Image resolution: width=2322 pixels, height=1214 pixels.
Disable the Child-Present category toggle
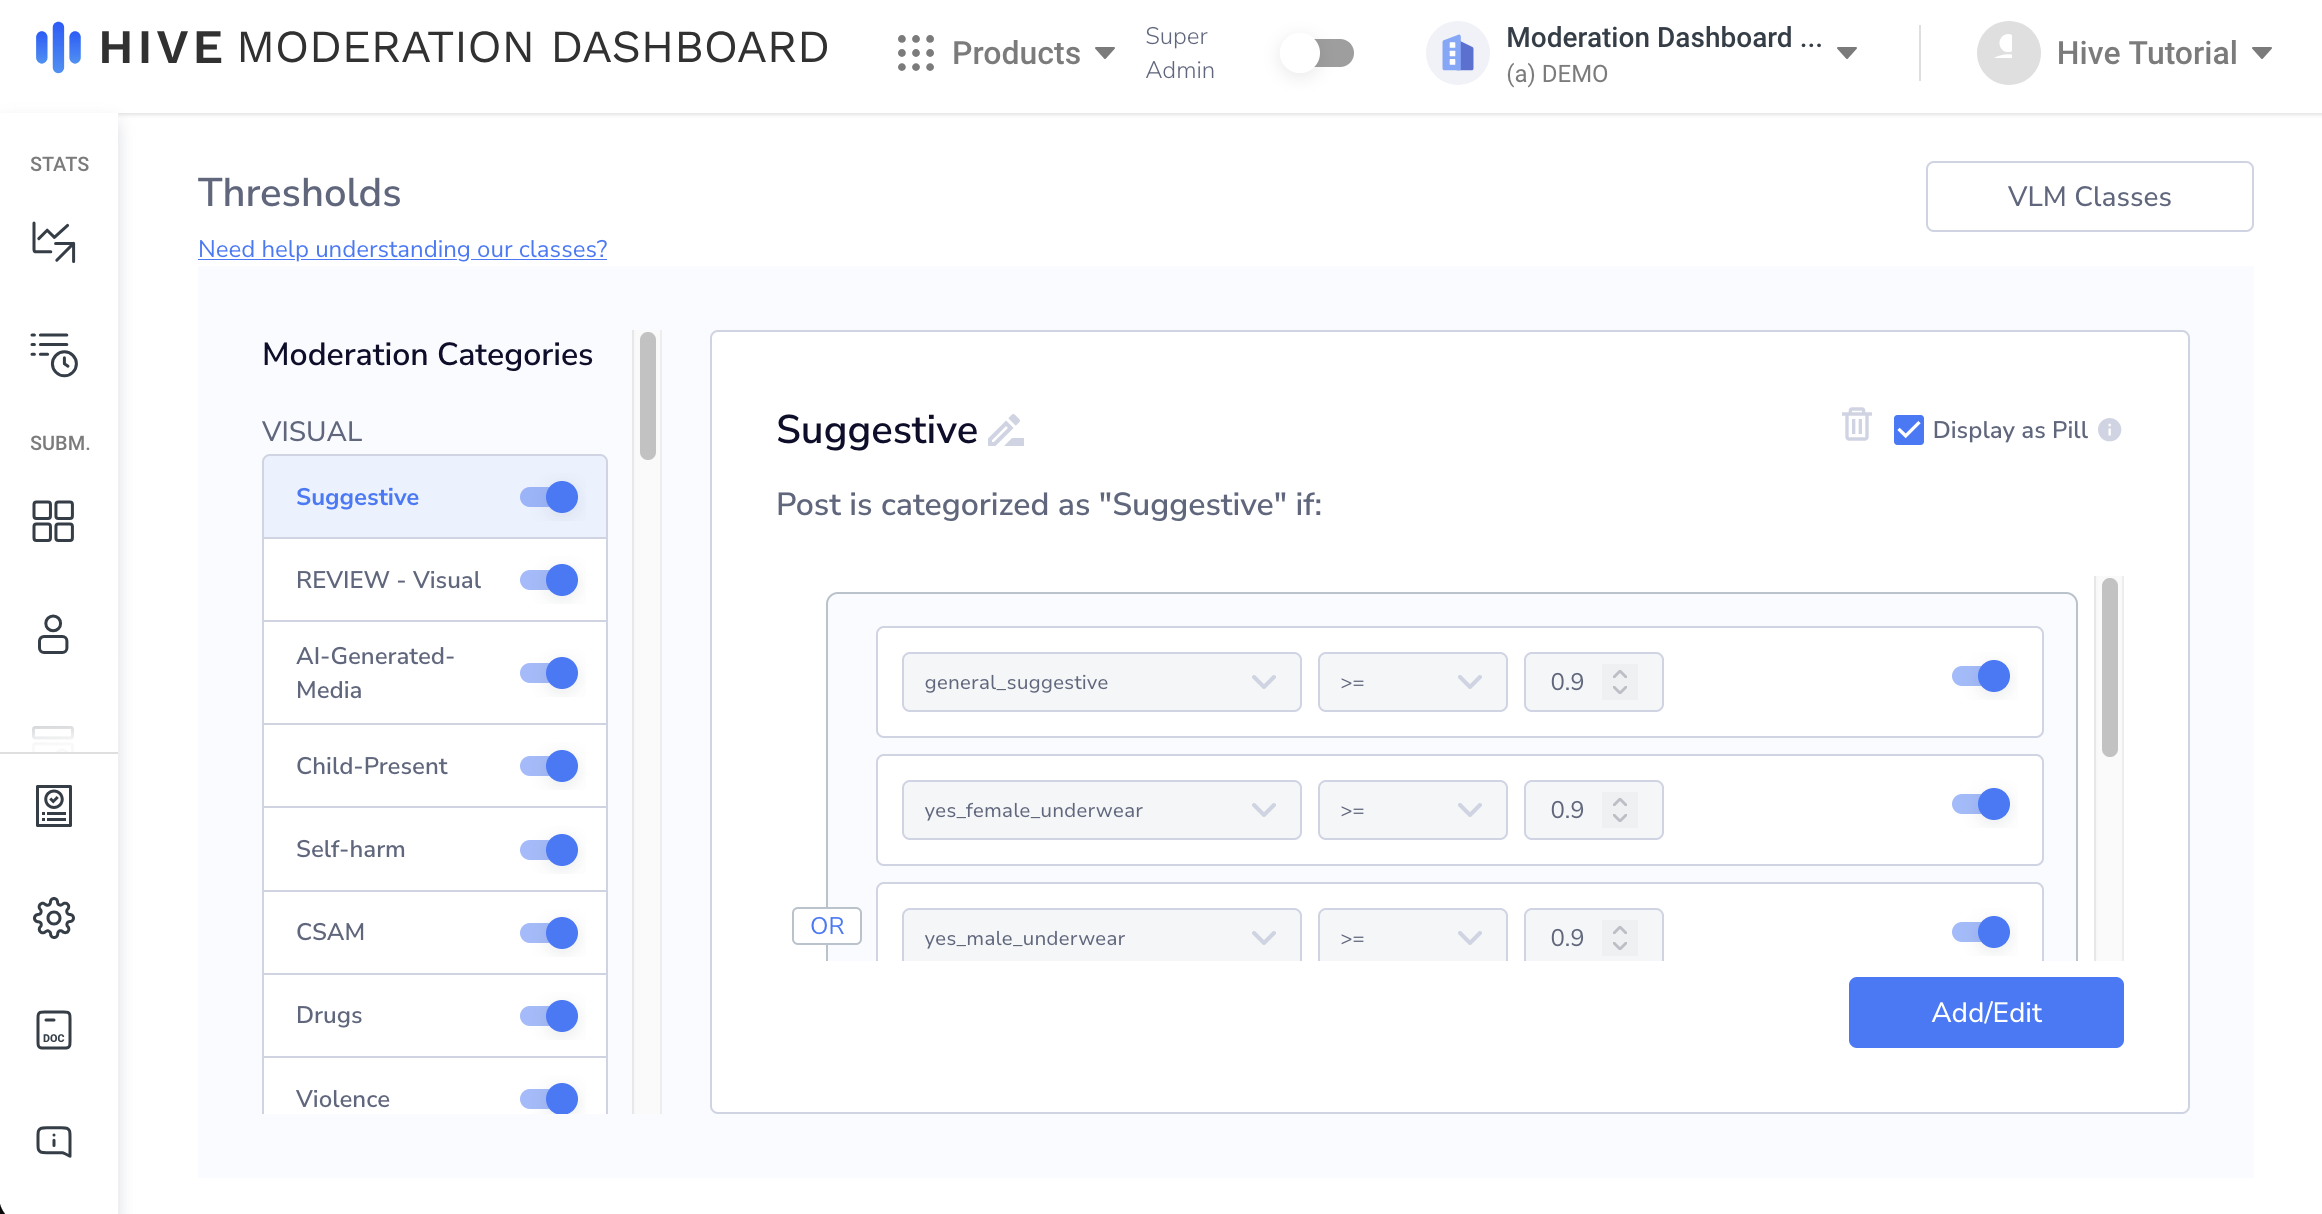(x=549, y=766)
